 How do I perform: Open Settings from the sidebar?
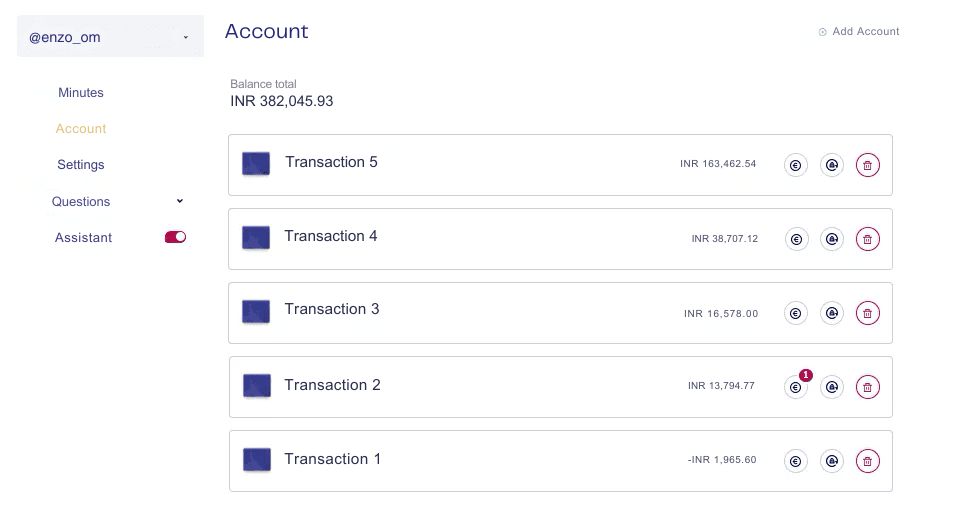click(81, 165)
